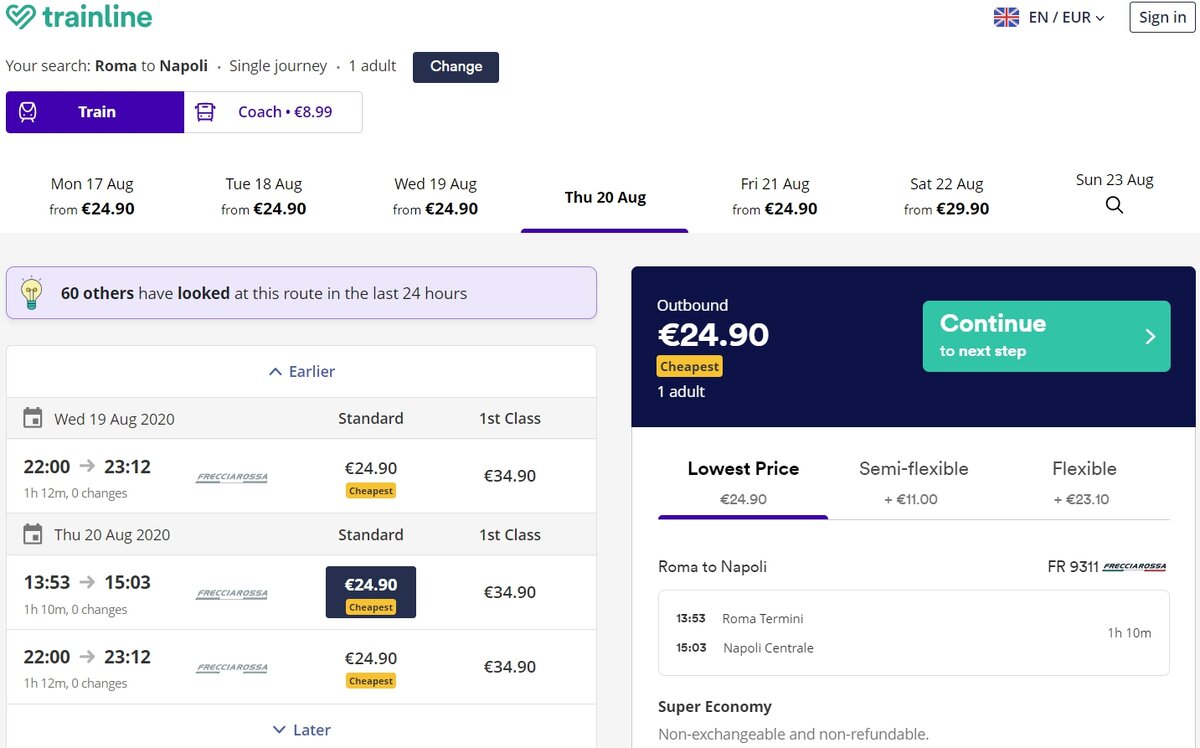Select Train transport mode
Viewport: 1200px width, 748px height.
coord(95,112)
